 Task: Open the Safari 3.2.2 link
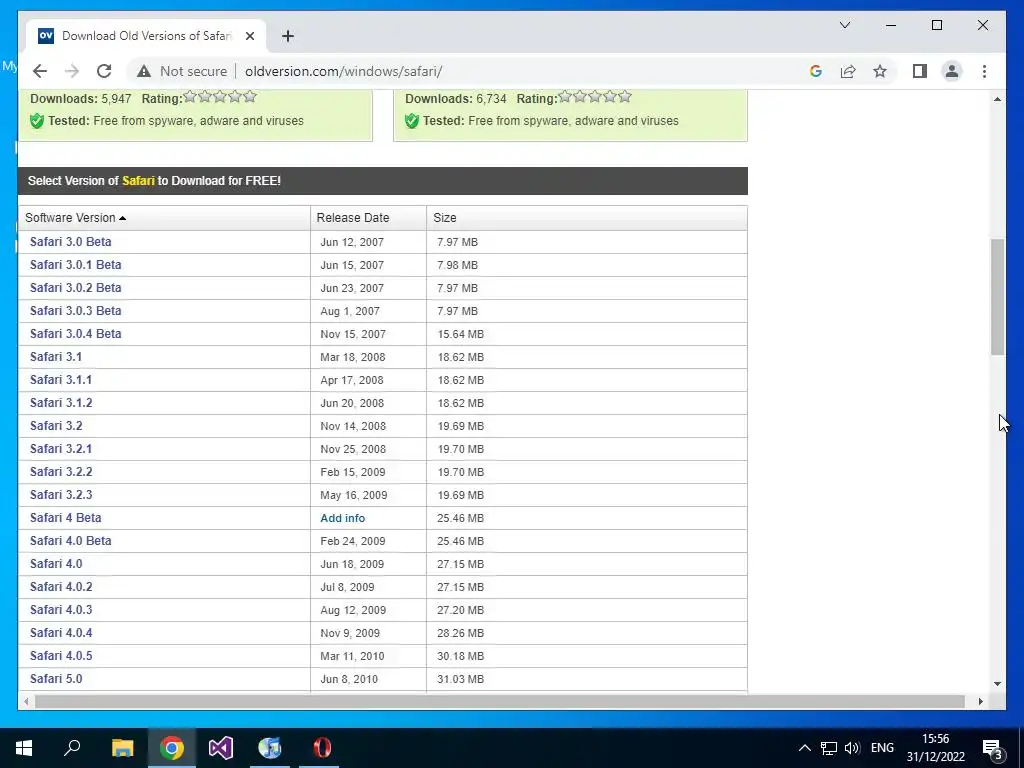pos(61,472)
